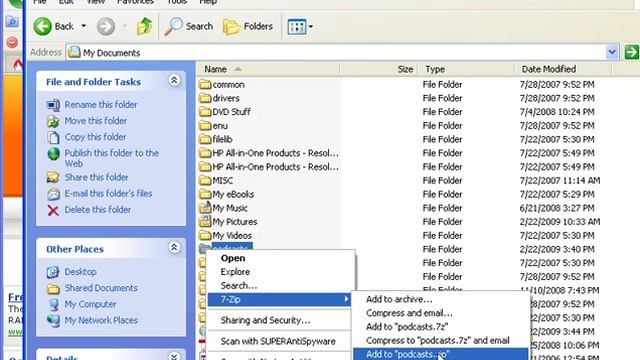Sort by Size column header

click(x=379, y=69)
